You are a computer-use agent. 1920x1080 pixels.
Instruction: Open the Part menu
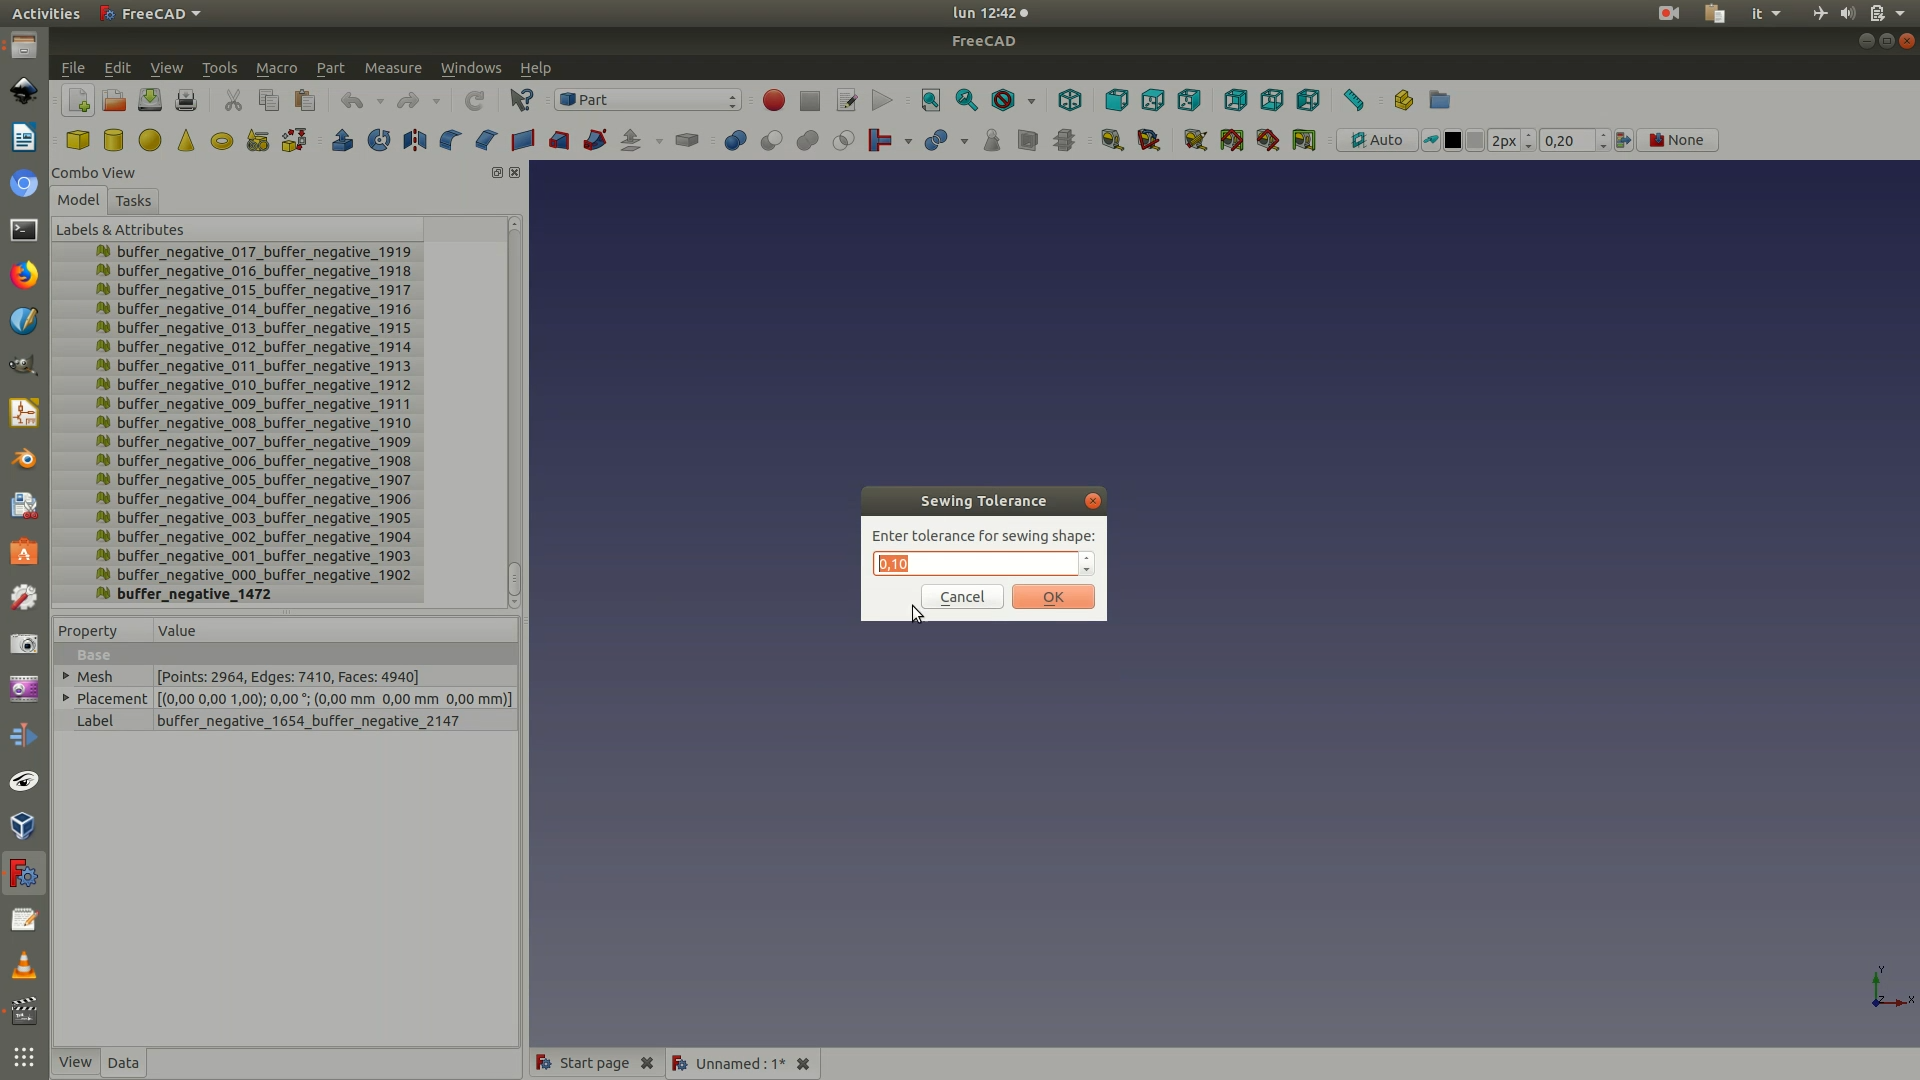pos(330,68)
